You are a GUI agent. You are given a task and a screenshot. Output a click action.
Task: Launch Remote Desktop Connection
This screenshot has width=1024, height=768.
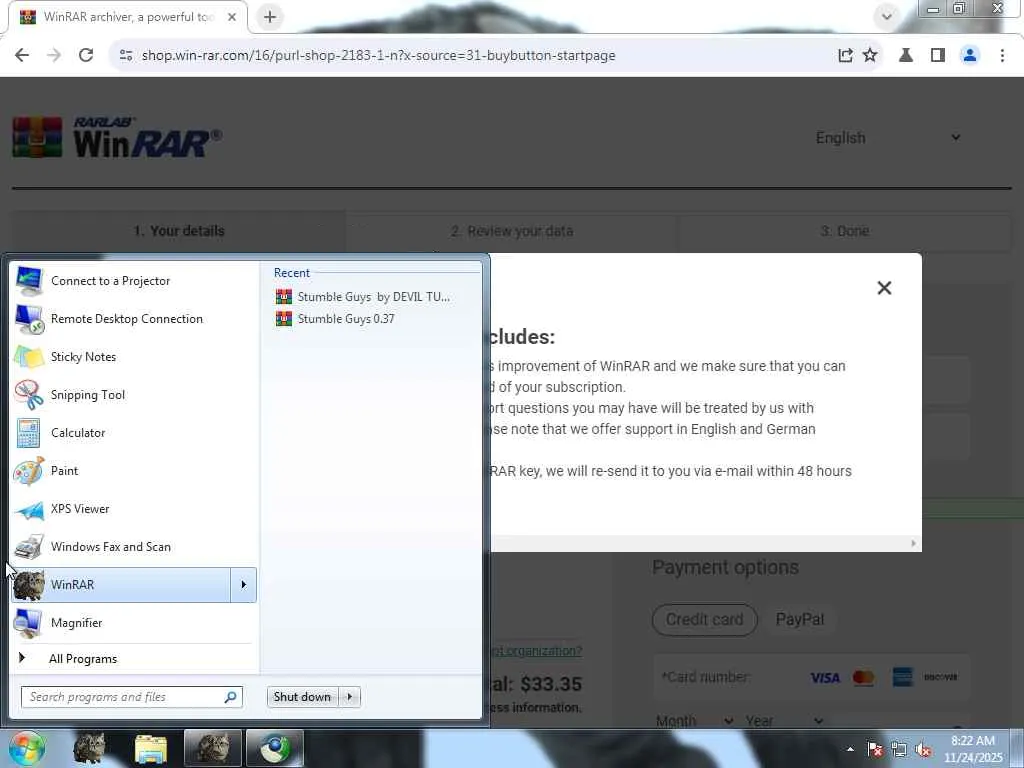click(134, 319)
